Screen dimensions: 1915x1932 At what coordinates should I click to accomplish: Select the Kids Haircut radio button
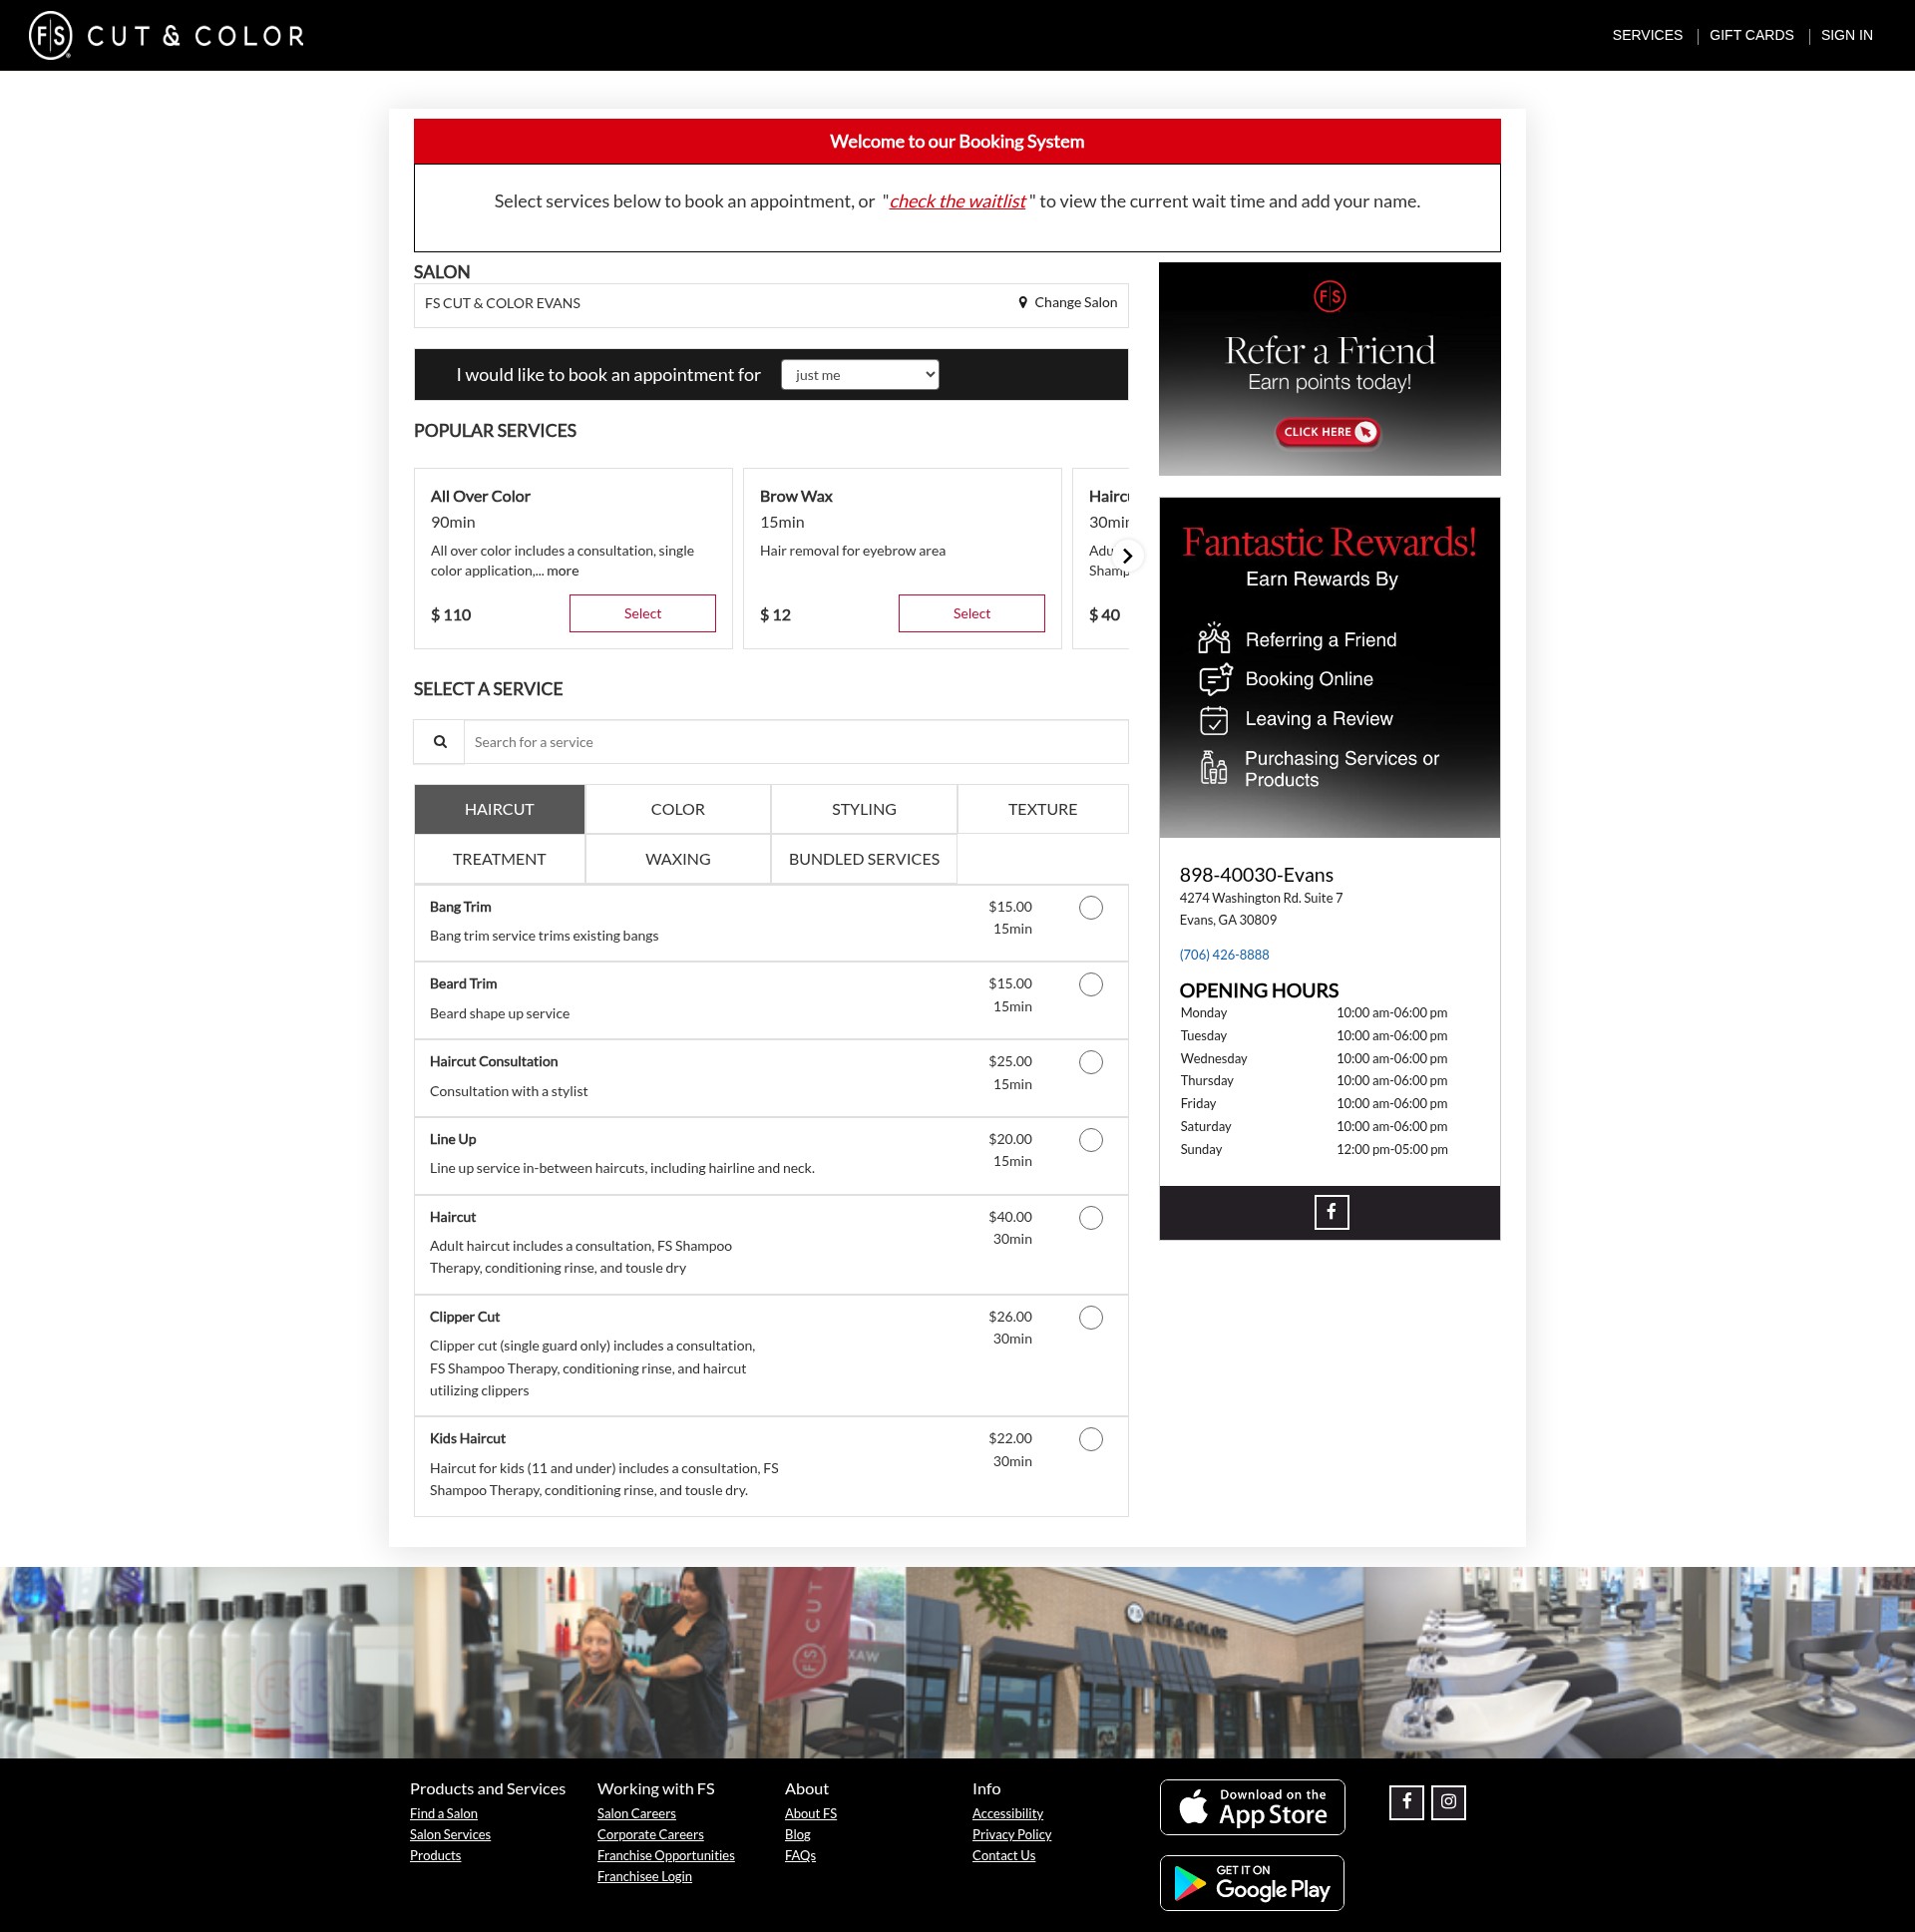point(1091,1440)
